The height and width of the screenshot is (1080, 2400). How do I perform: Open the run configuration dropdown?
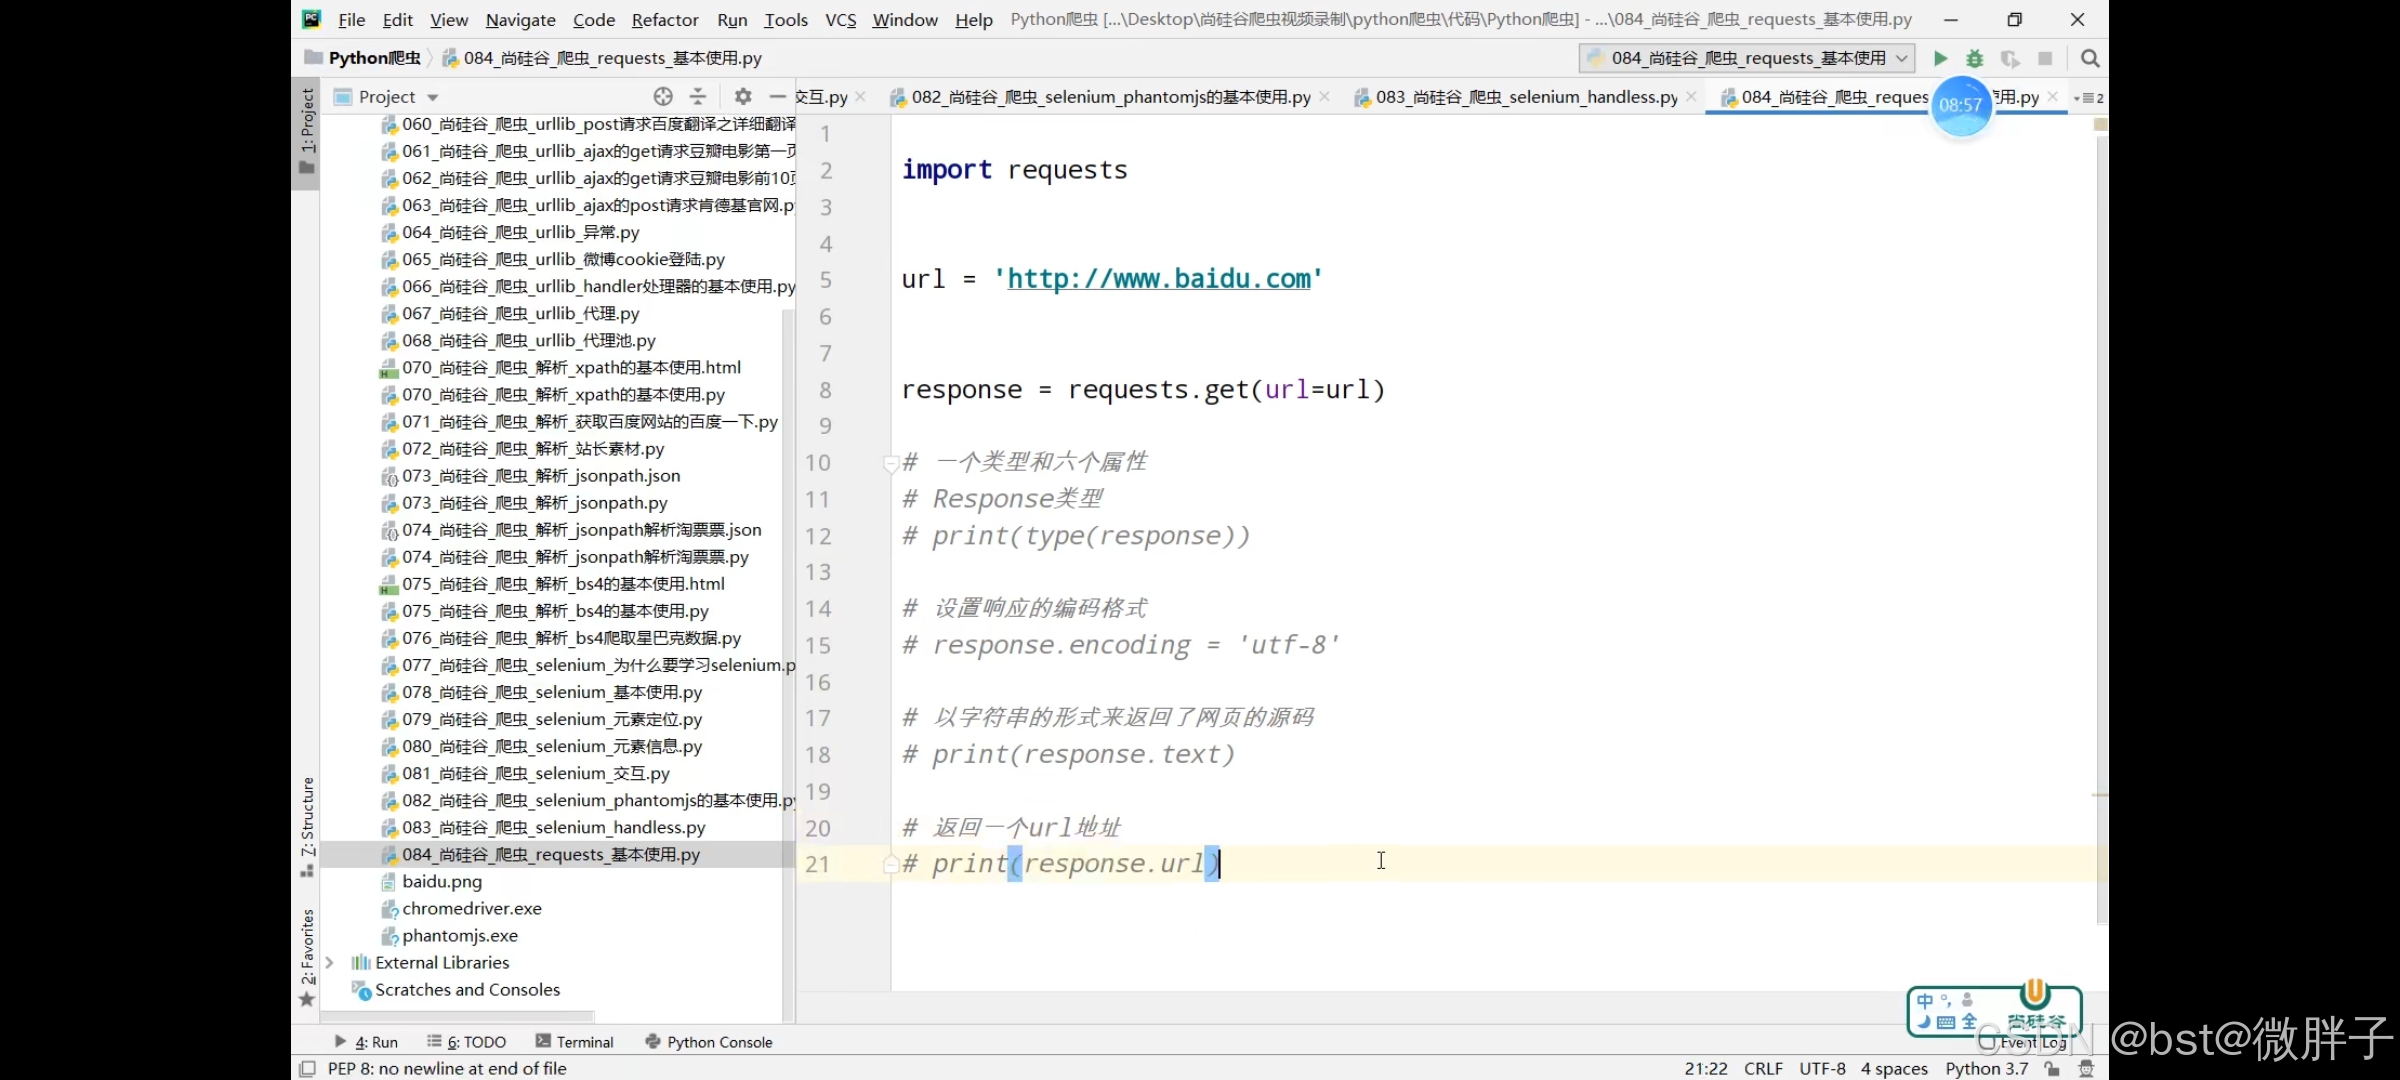pos(1747,58)
